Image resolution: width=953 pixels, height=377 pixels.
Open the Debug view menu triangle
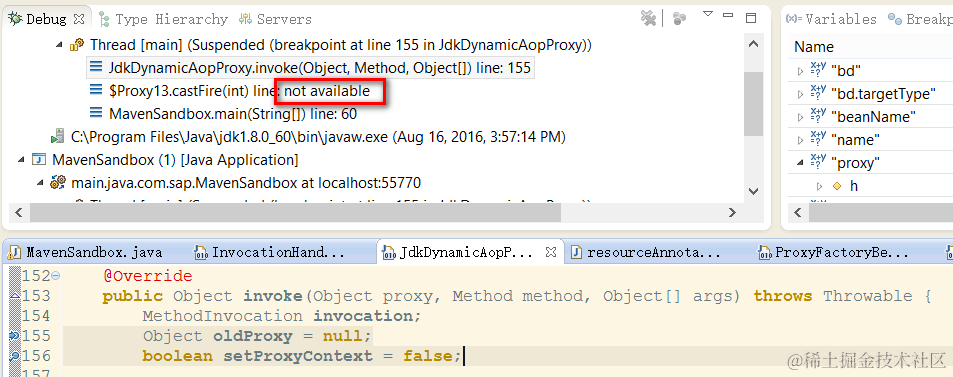(x=707, y=13)
